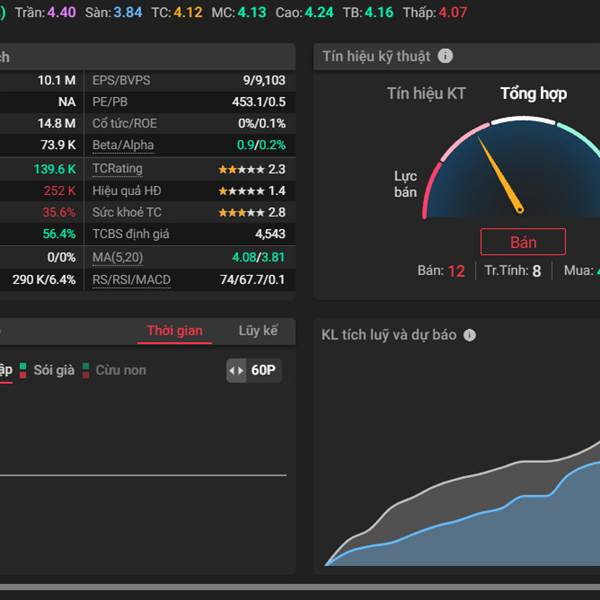Click info icon beside Tín hiệu kỹ thuật
This screenshot has width=600, height=600.
tap(446, 57)
